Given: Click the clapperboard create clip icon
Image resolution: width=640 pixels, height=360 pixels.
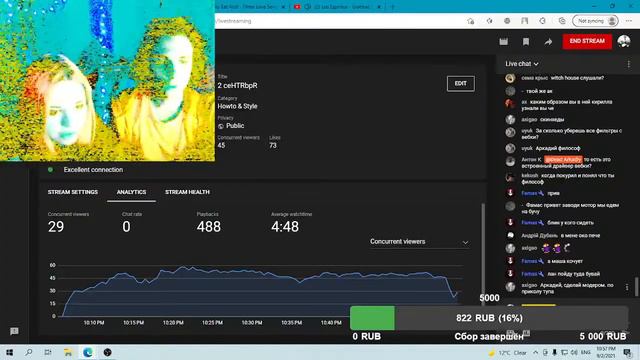Looking at the screenshot, I should pyautogui.click(x=504, y=41).
